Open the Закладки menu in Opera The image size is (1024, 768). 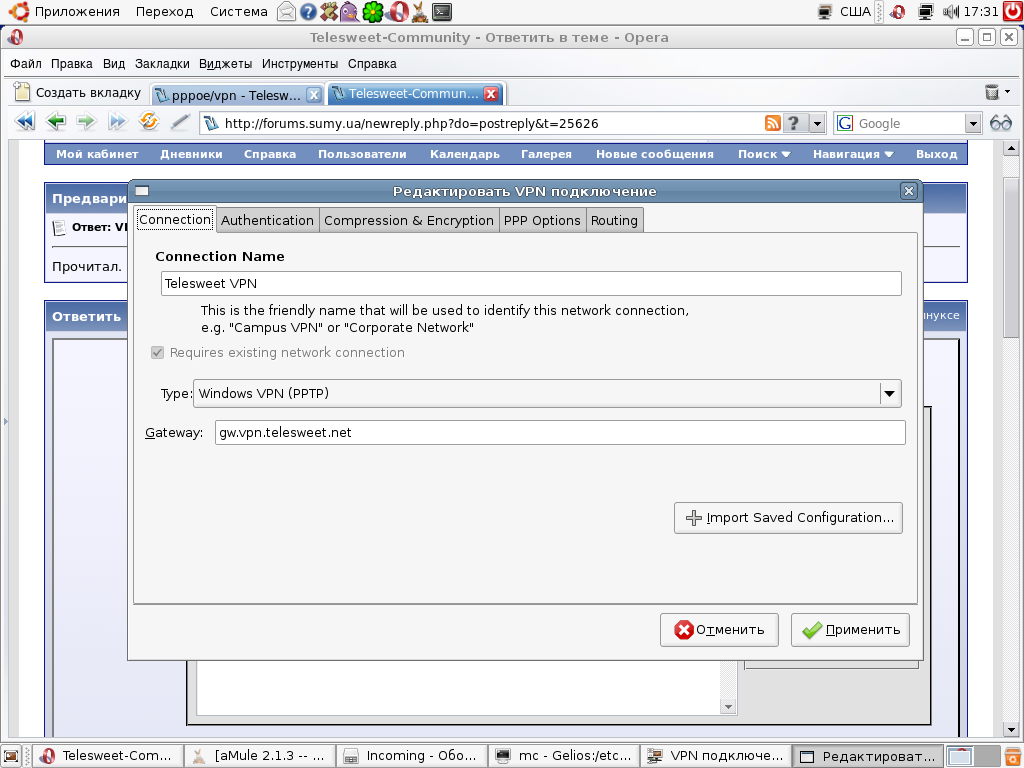(162, 63)
